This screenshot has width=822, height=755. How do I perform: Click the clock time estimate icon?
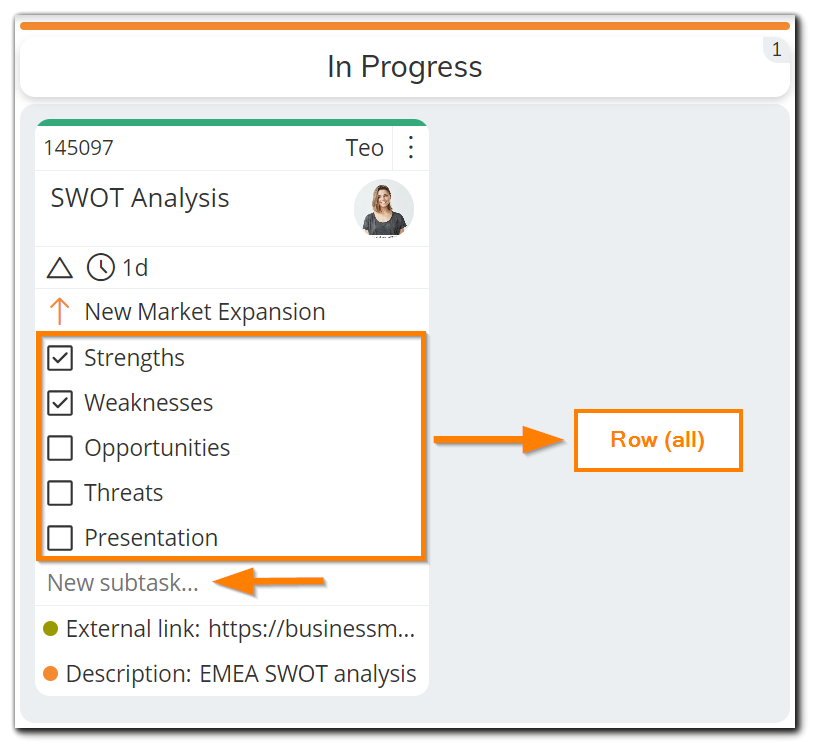point(100,267)
